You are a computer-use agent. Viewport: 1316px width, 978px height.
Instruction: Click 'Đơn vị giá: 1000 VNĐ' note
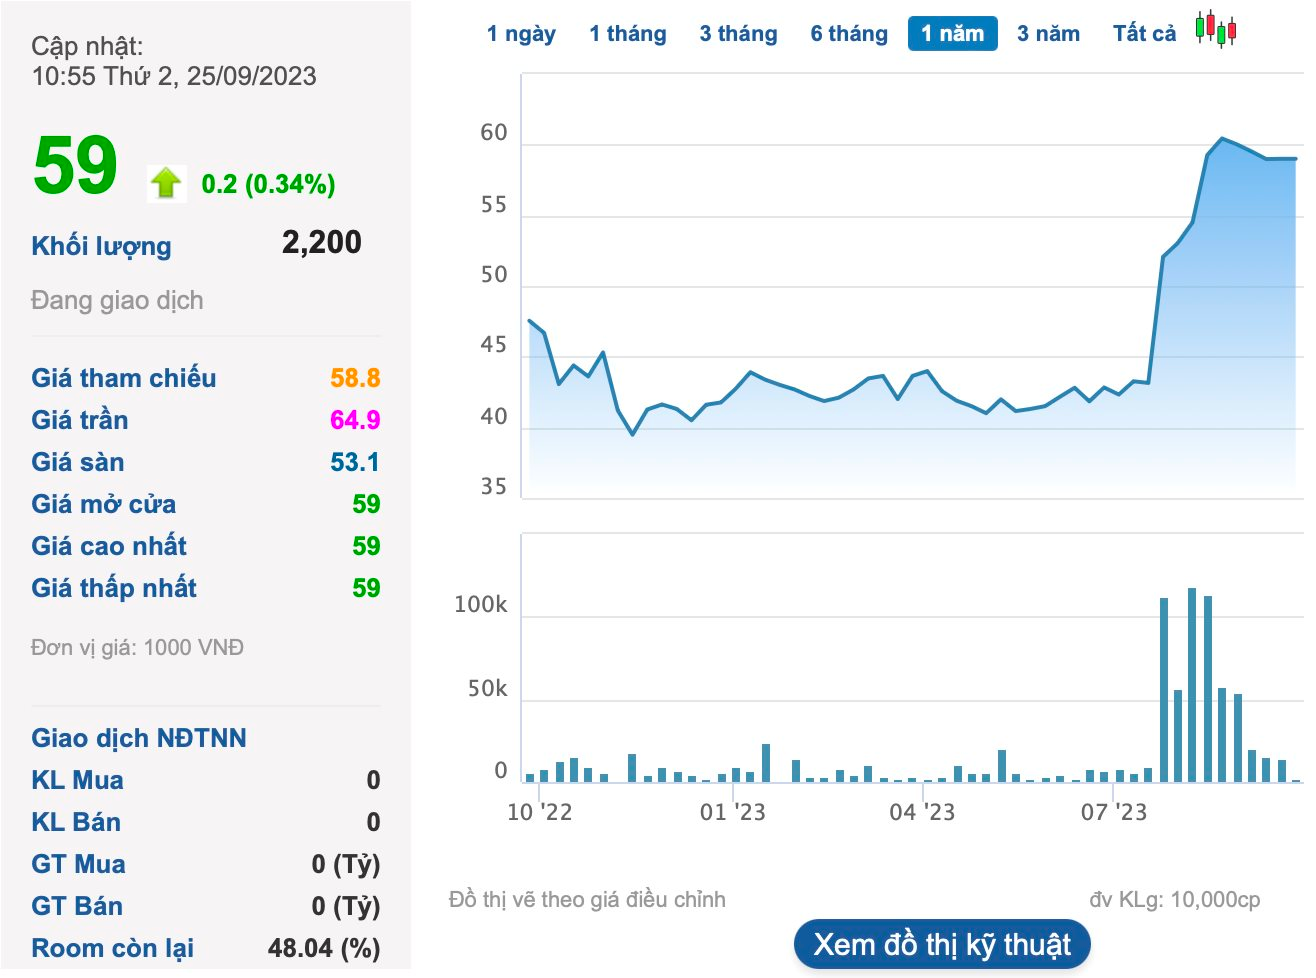(137, 648)
